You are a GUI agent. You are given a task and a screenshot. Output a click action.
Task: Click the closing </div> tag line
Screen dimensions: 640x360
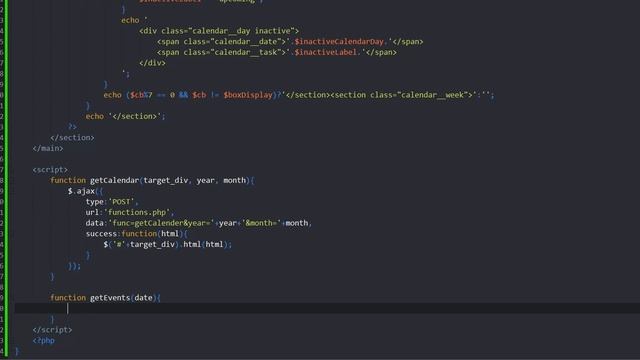point(152,63)
